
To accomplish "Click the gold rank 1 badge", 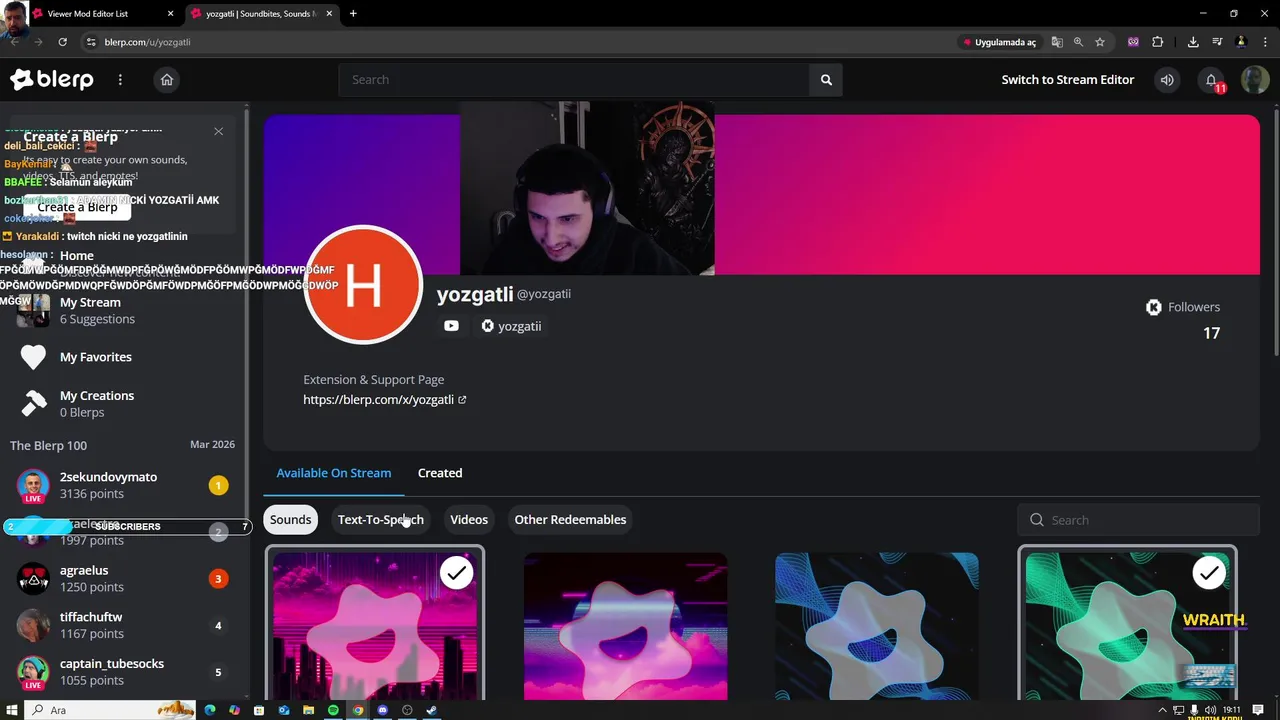I will 219,485.
